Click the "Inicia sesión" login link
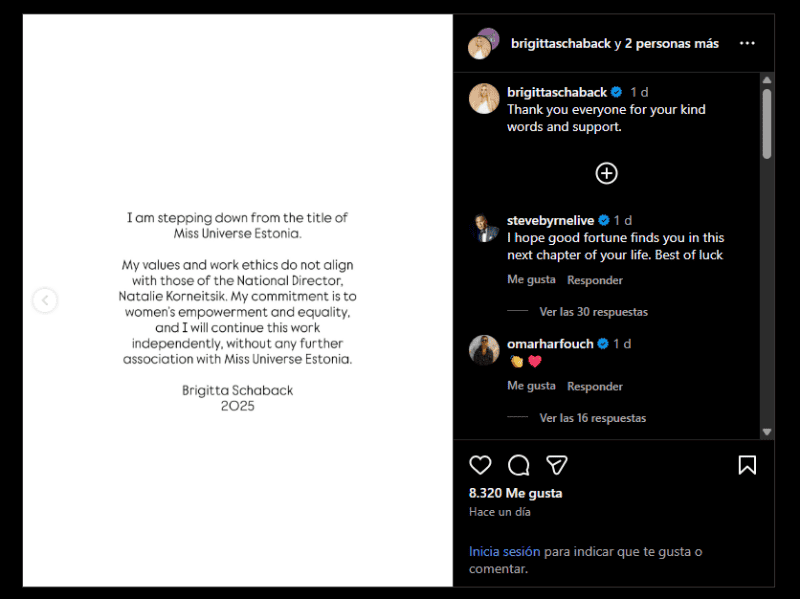Screen dimensions: 800x599 pyautogui.click(x=505, y=551)
